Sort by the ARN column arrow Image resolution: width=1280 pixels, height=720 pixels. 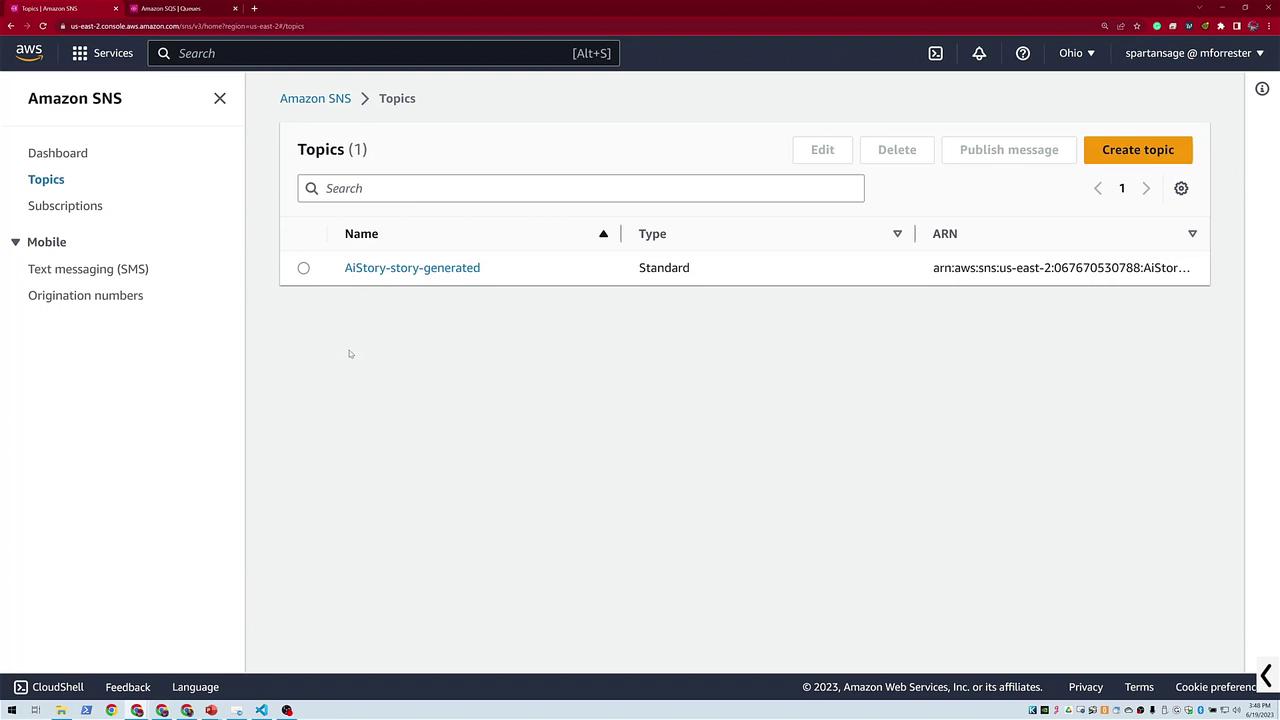click(1192, 234)
